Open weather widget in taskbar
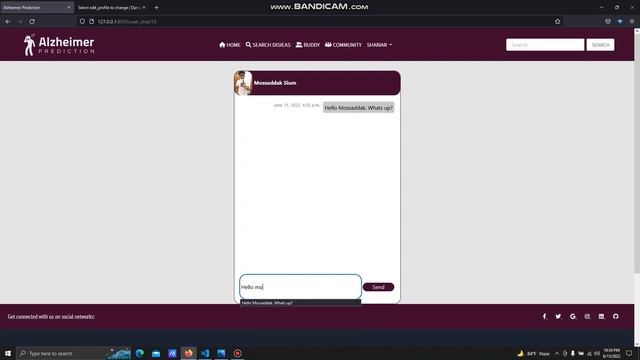The image size is (640, 360). 534,353
